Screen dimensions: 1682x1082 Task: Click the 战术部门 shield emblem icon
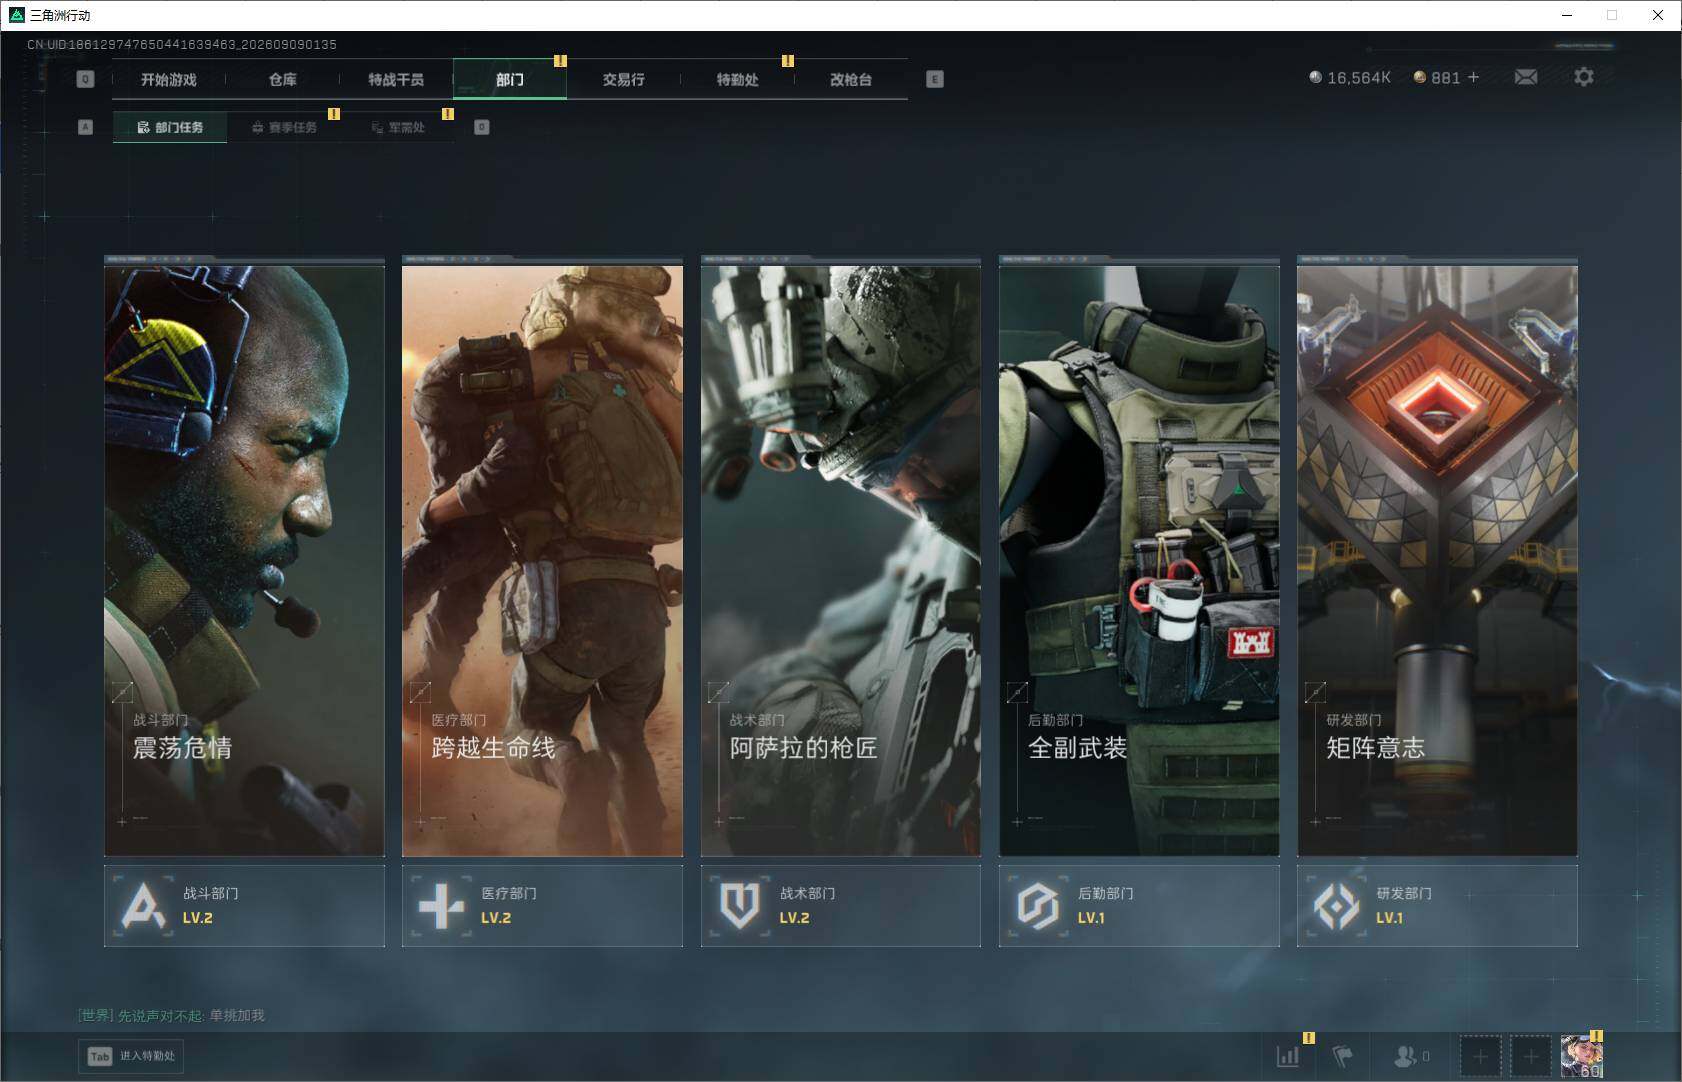click(x=740, y=906)
